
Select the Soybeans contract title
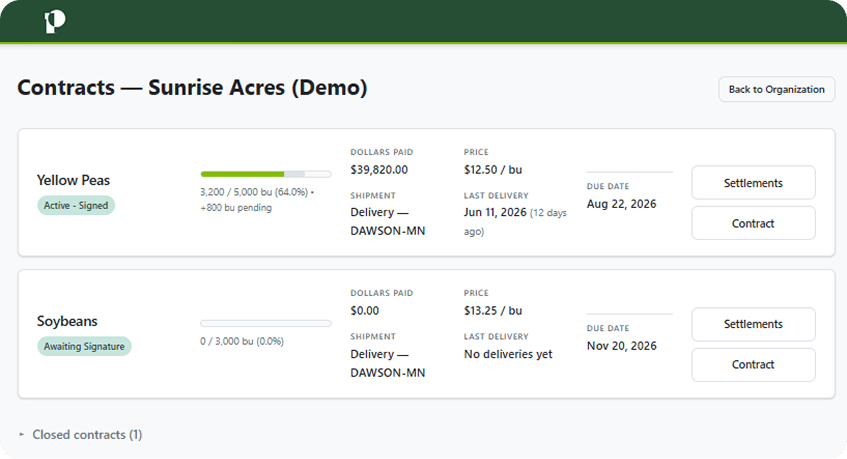67,321
